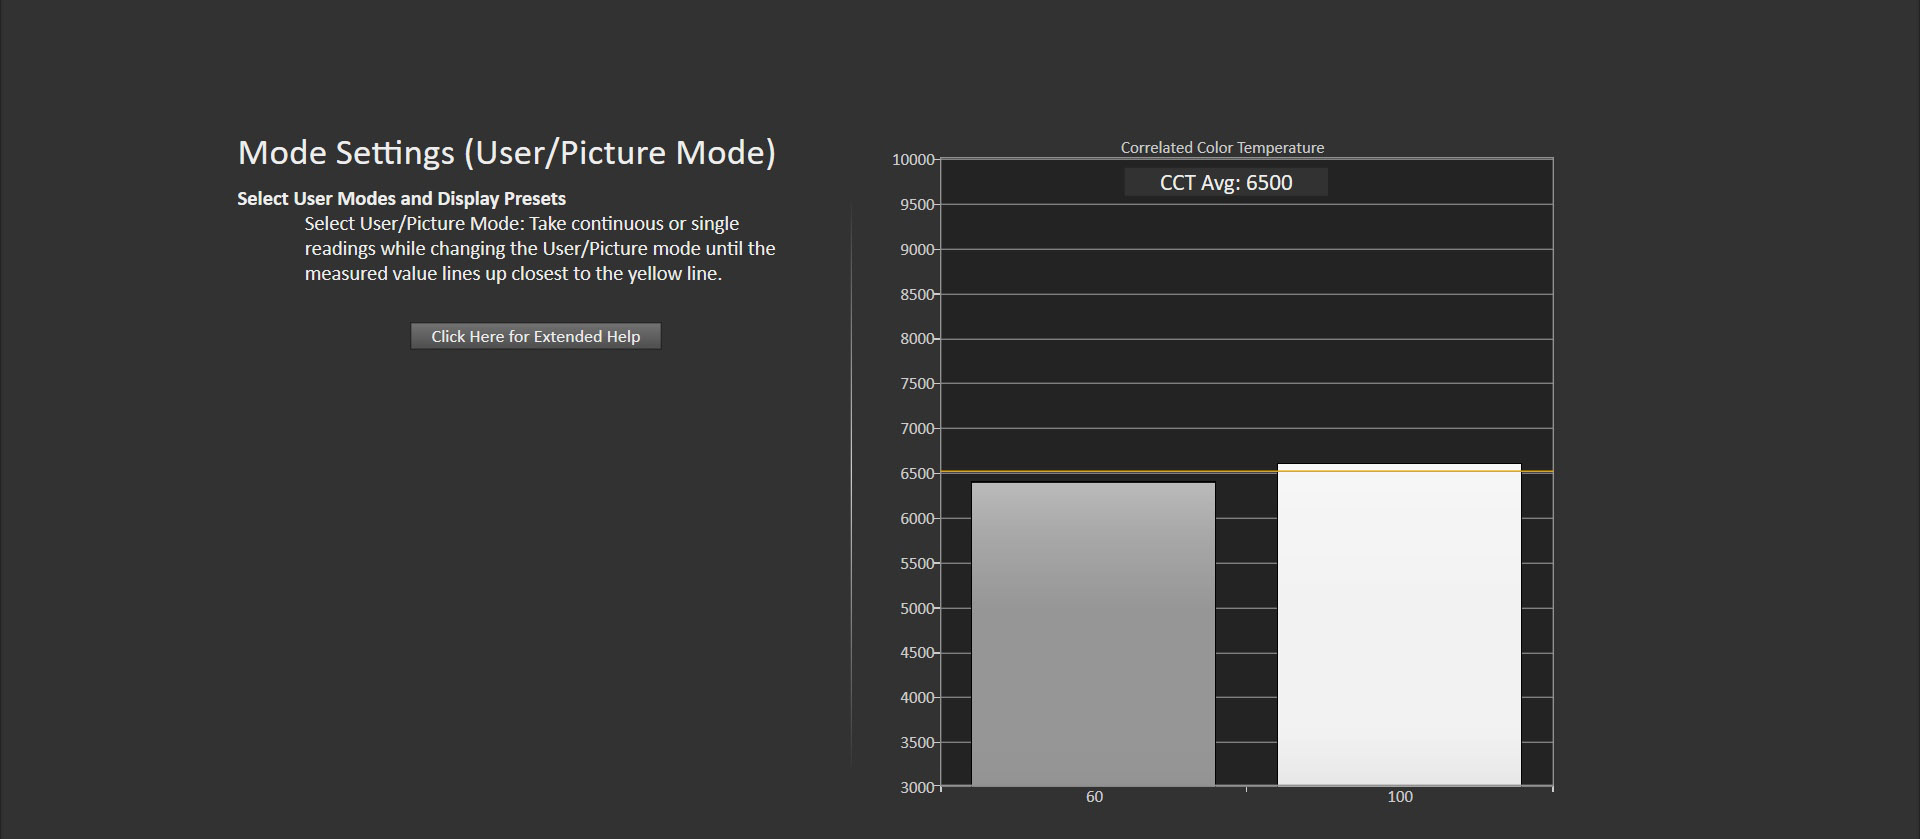1920x839 pixels.
Task: Click the 60 x-axis label
Action: pos(1094,797)
